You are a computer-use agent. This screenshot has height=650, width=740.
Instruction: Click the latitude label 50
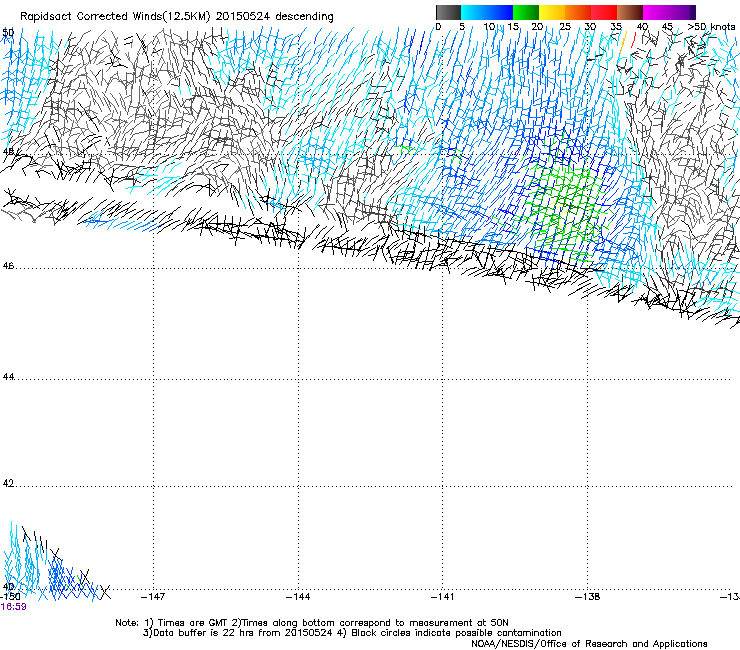tap(8, 33)
